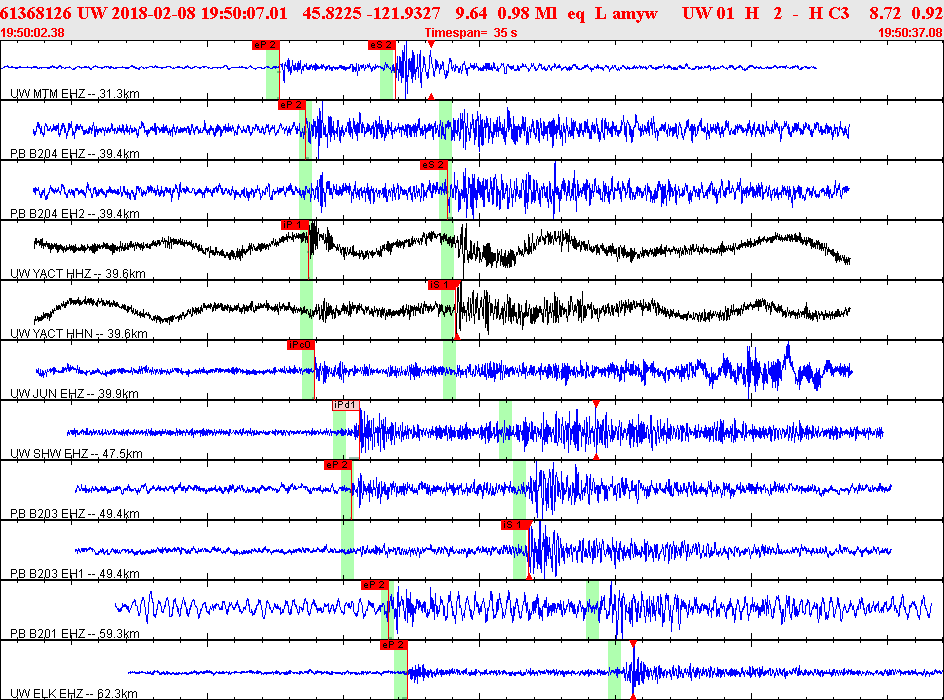The image size is (944, 700).
Task: Select the eP 2 pick flag on B204 EHZ
Action: [291, 105]
